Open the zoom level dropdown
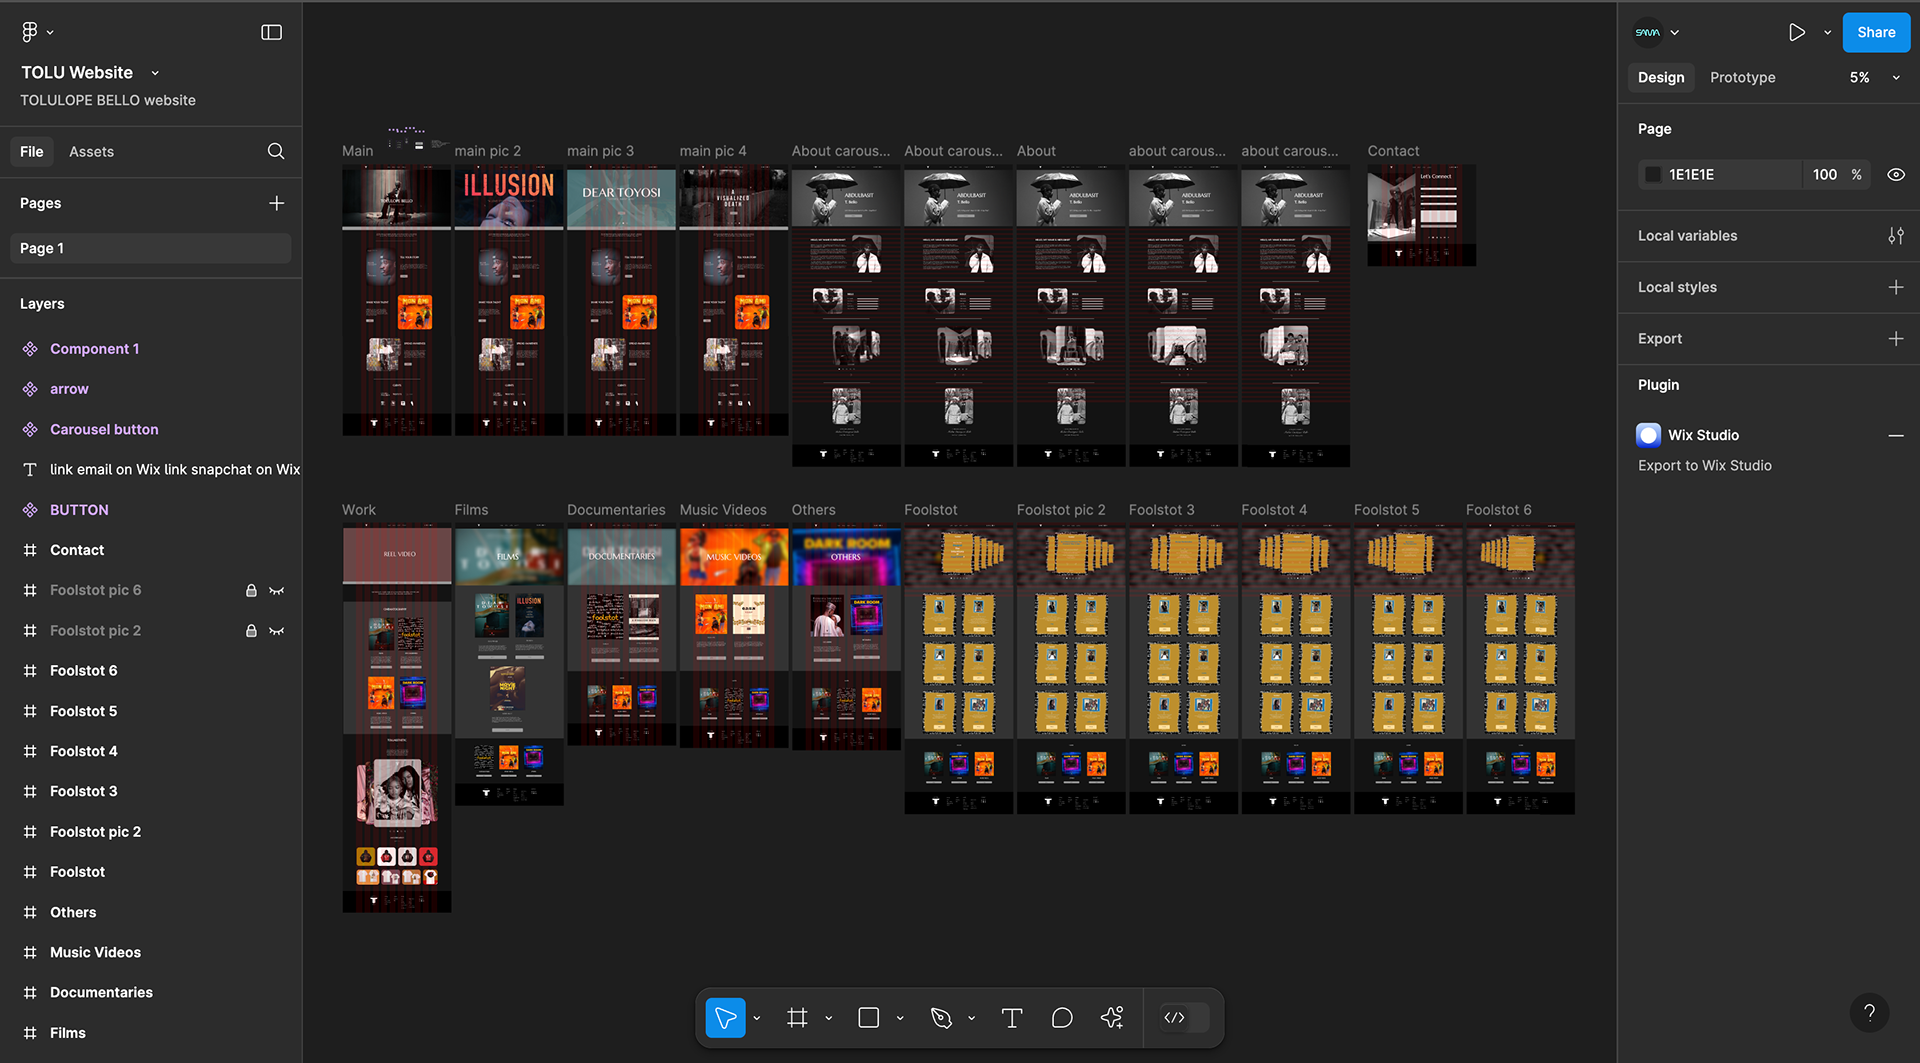 pyautogui.click(x=1896, y=77)
